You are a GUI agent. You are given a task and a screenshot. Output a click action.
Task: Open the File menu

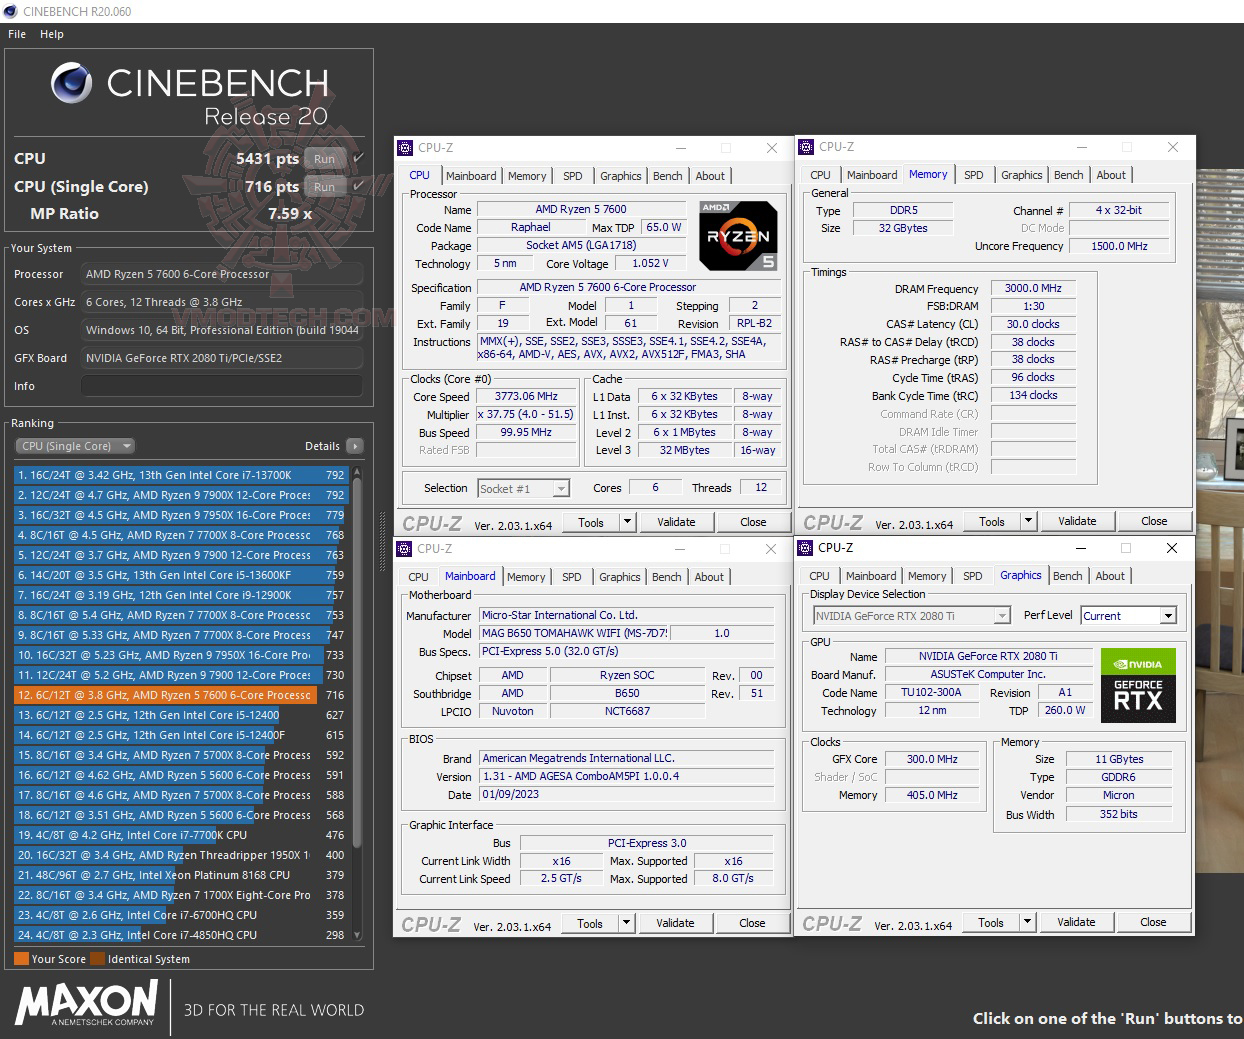point(17,34)
